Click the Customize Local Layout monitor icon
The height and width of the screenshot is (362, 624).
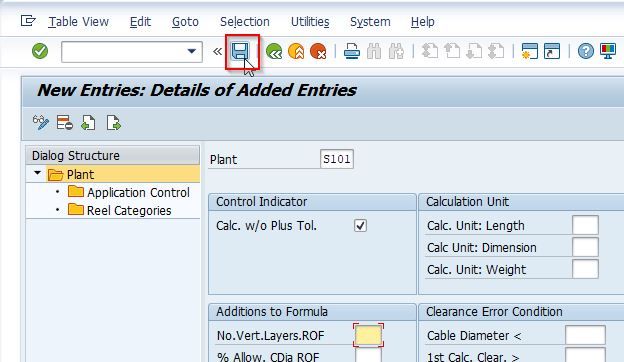(608, 51)
